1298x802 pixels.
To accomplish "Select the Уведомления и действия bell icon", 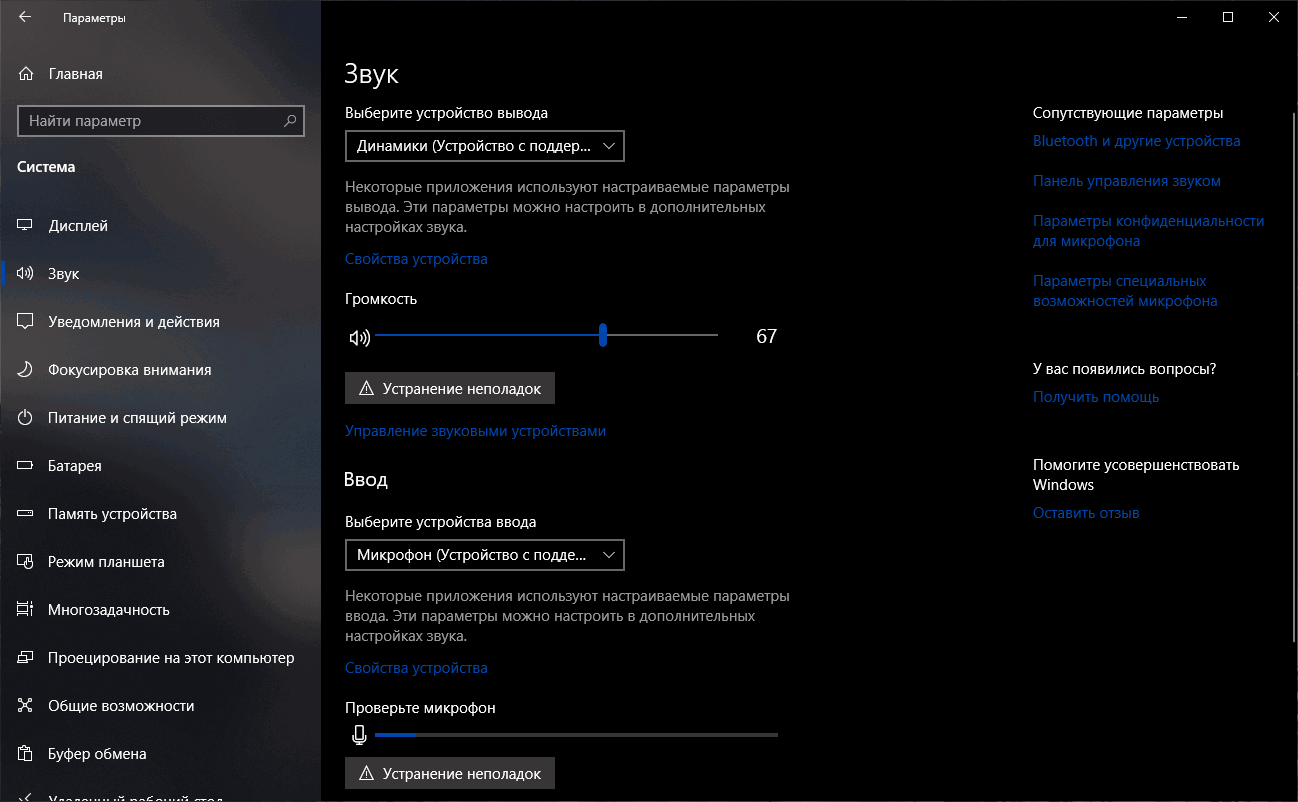I will (24, 321).
